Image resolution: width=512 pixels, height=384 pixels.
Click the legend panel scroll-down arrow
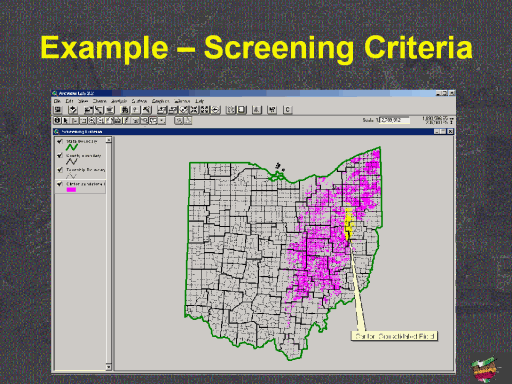tap(109, 367)
